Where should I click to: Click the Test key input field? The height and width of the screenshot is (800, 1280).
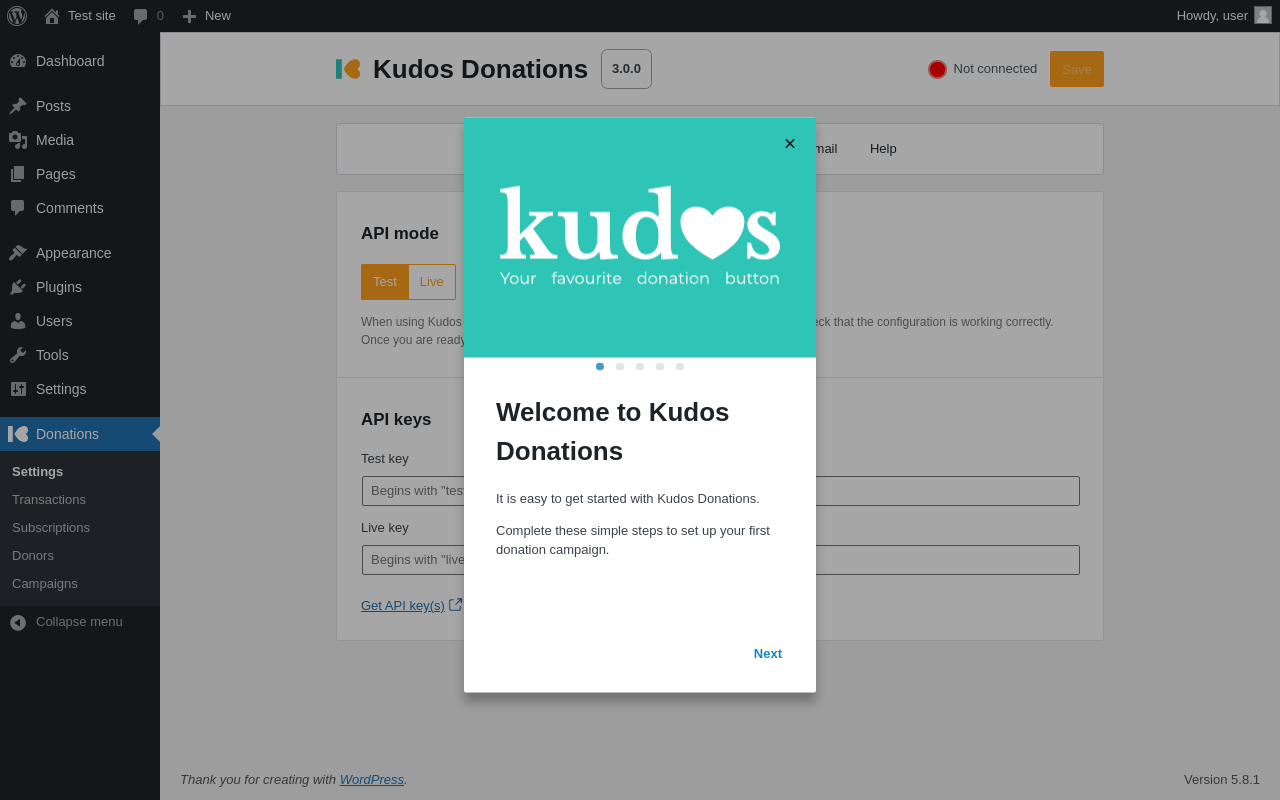coord(721,491)
